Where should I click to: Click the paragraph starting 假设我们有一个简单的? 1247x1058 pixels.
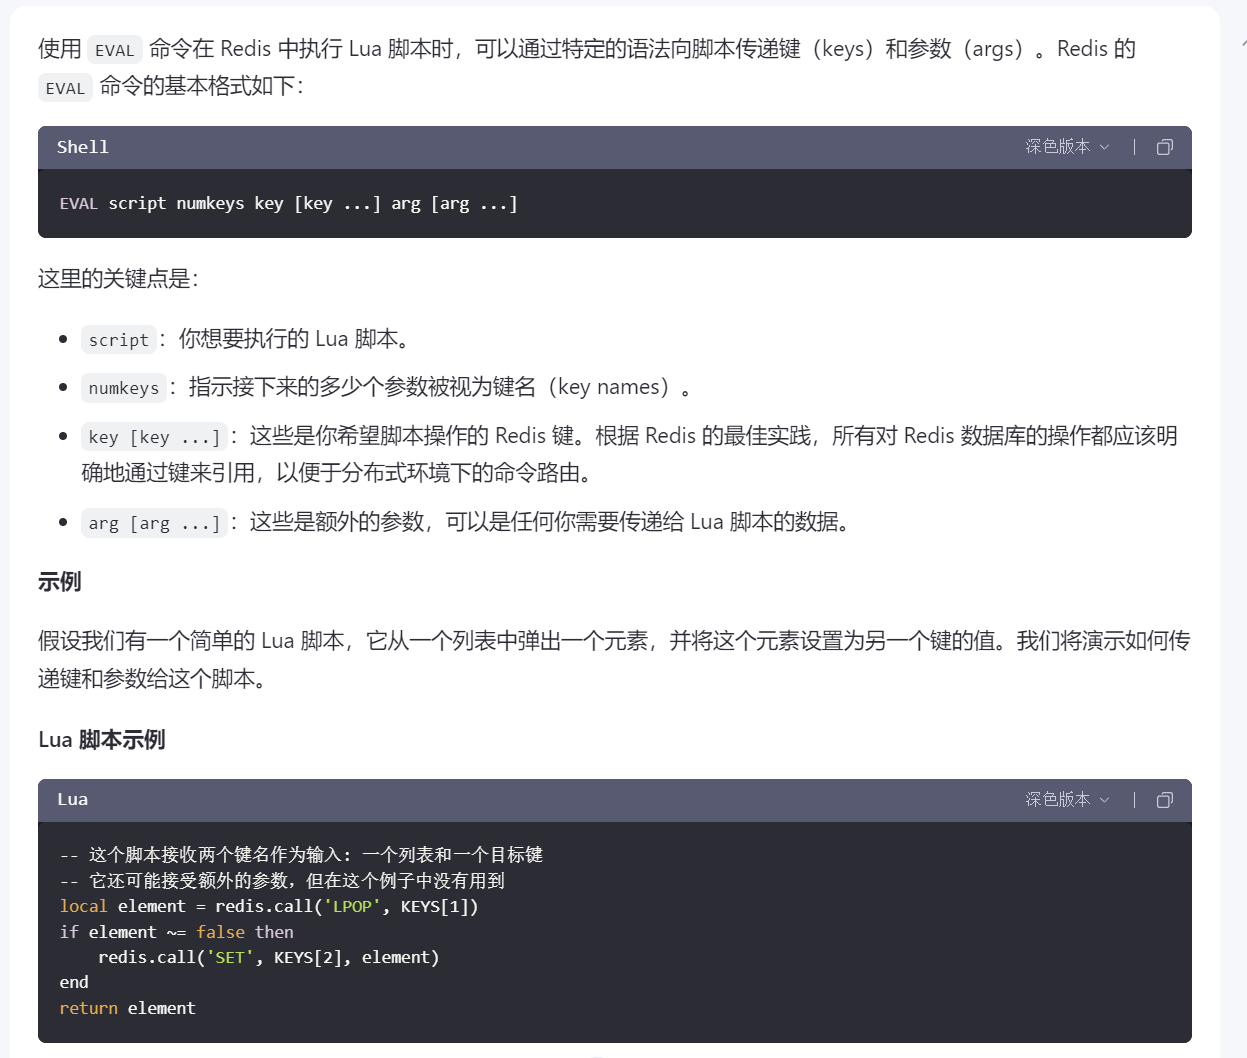pyautogui.click(x=614, y=660)
